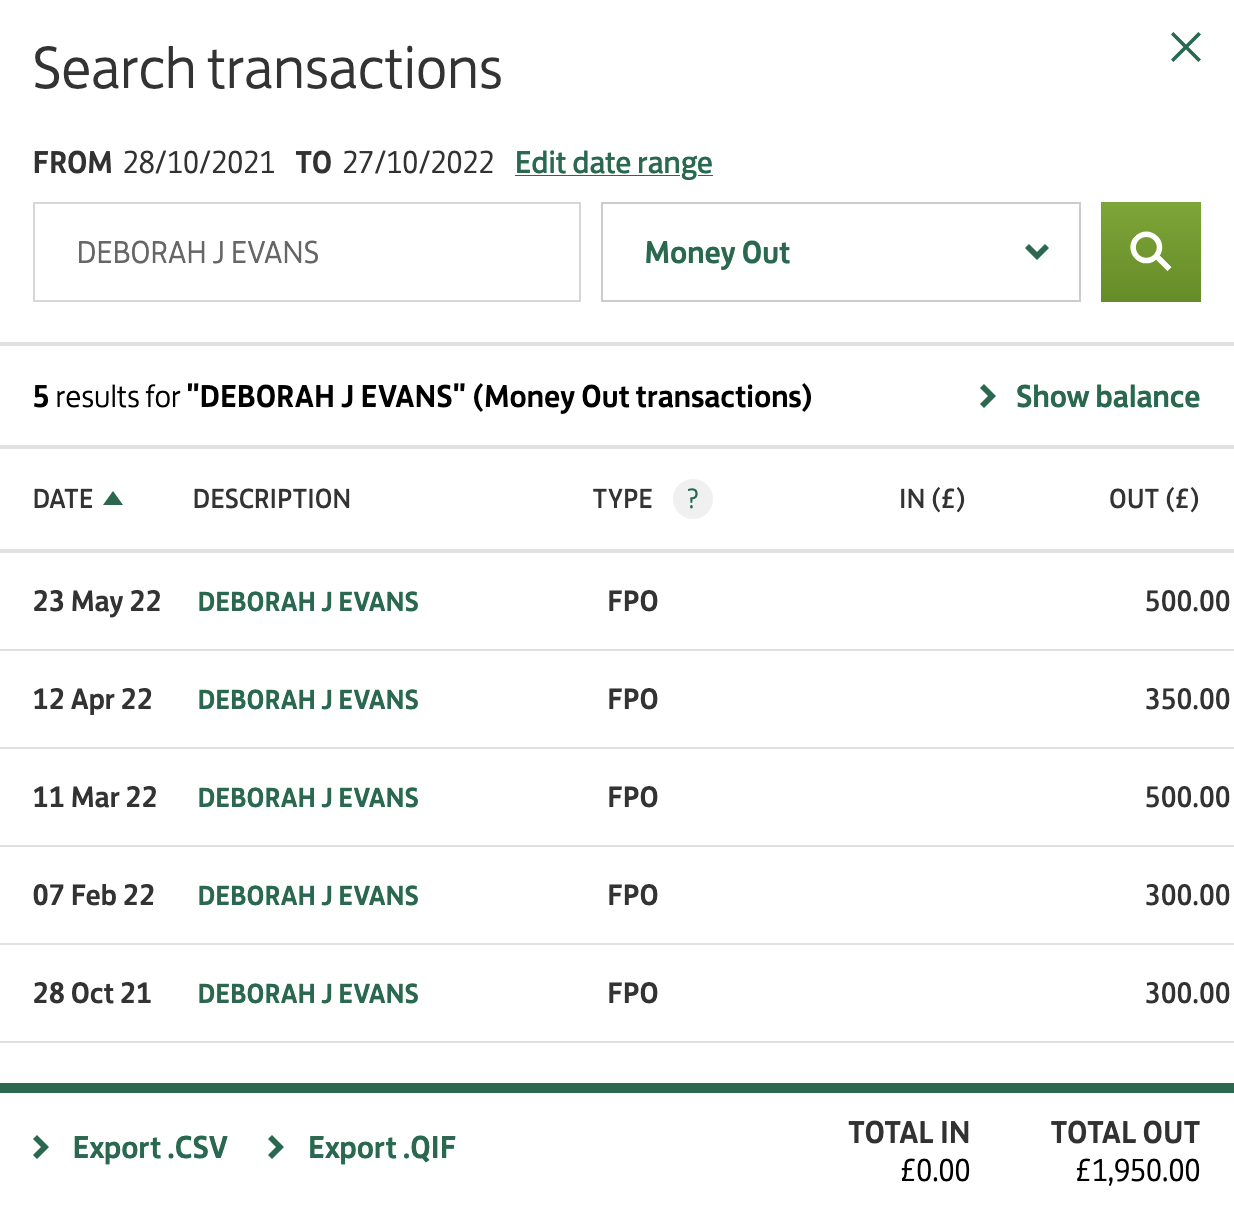
Task: Click the 5 results summary text
Action: [x=422, y=397]
